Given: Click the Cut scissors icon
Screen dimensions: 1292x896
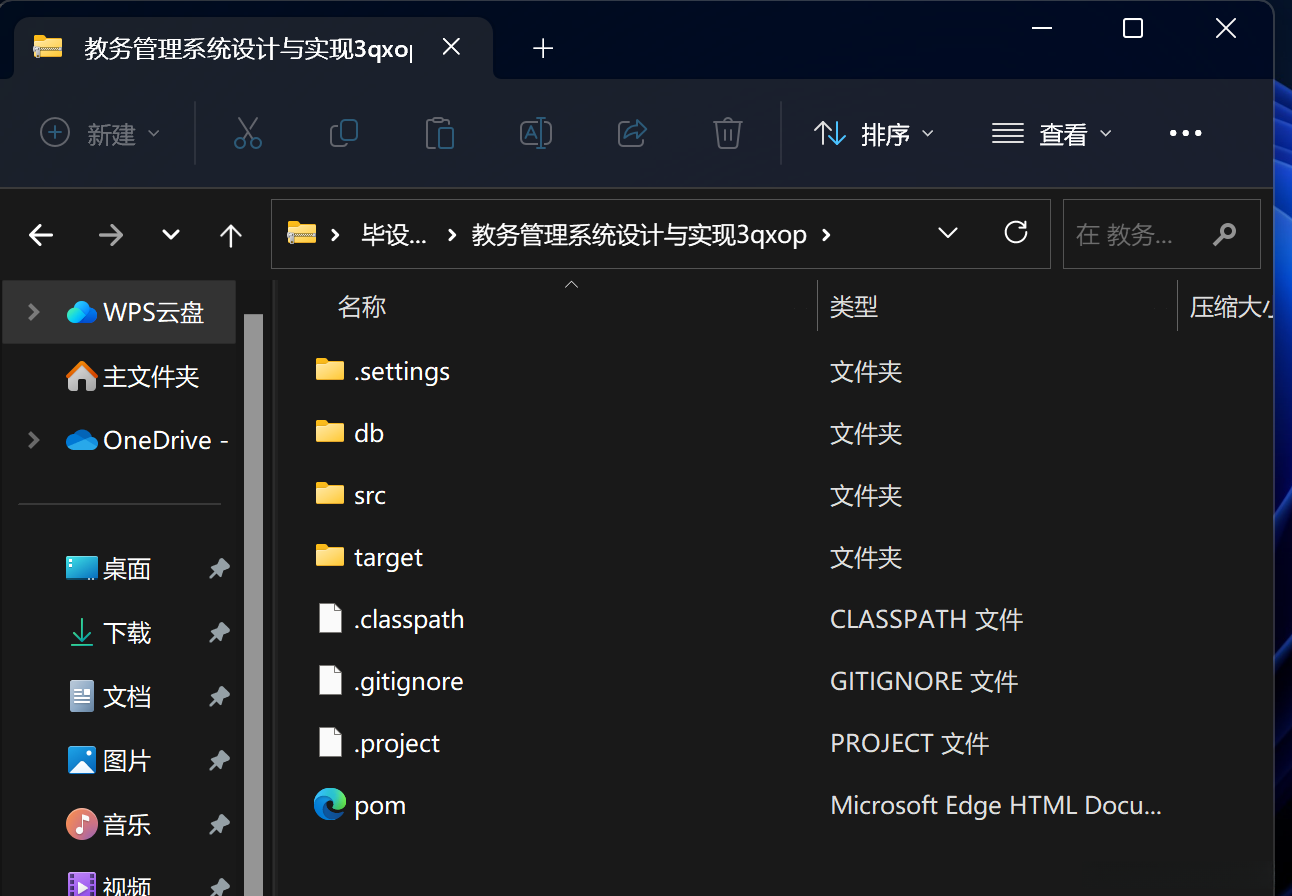Looking at the screenshot, I should [247, 133].
